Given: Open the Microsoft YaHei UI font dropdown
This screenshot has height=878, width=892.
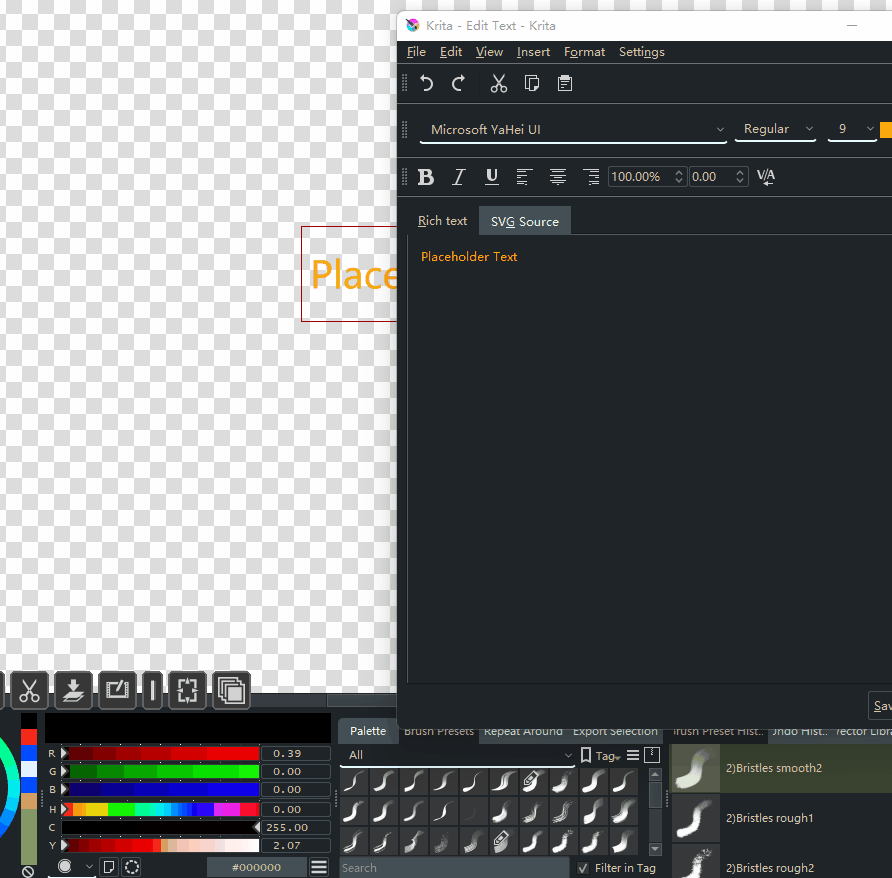Looking at the screenshot, I should [577, 130].
